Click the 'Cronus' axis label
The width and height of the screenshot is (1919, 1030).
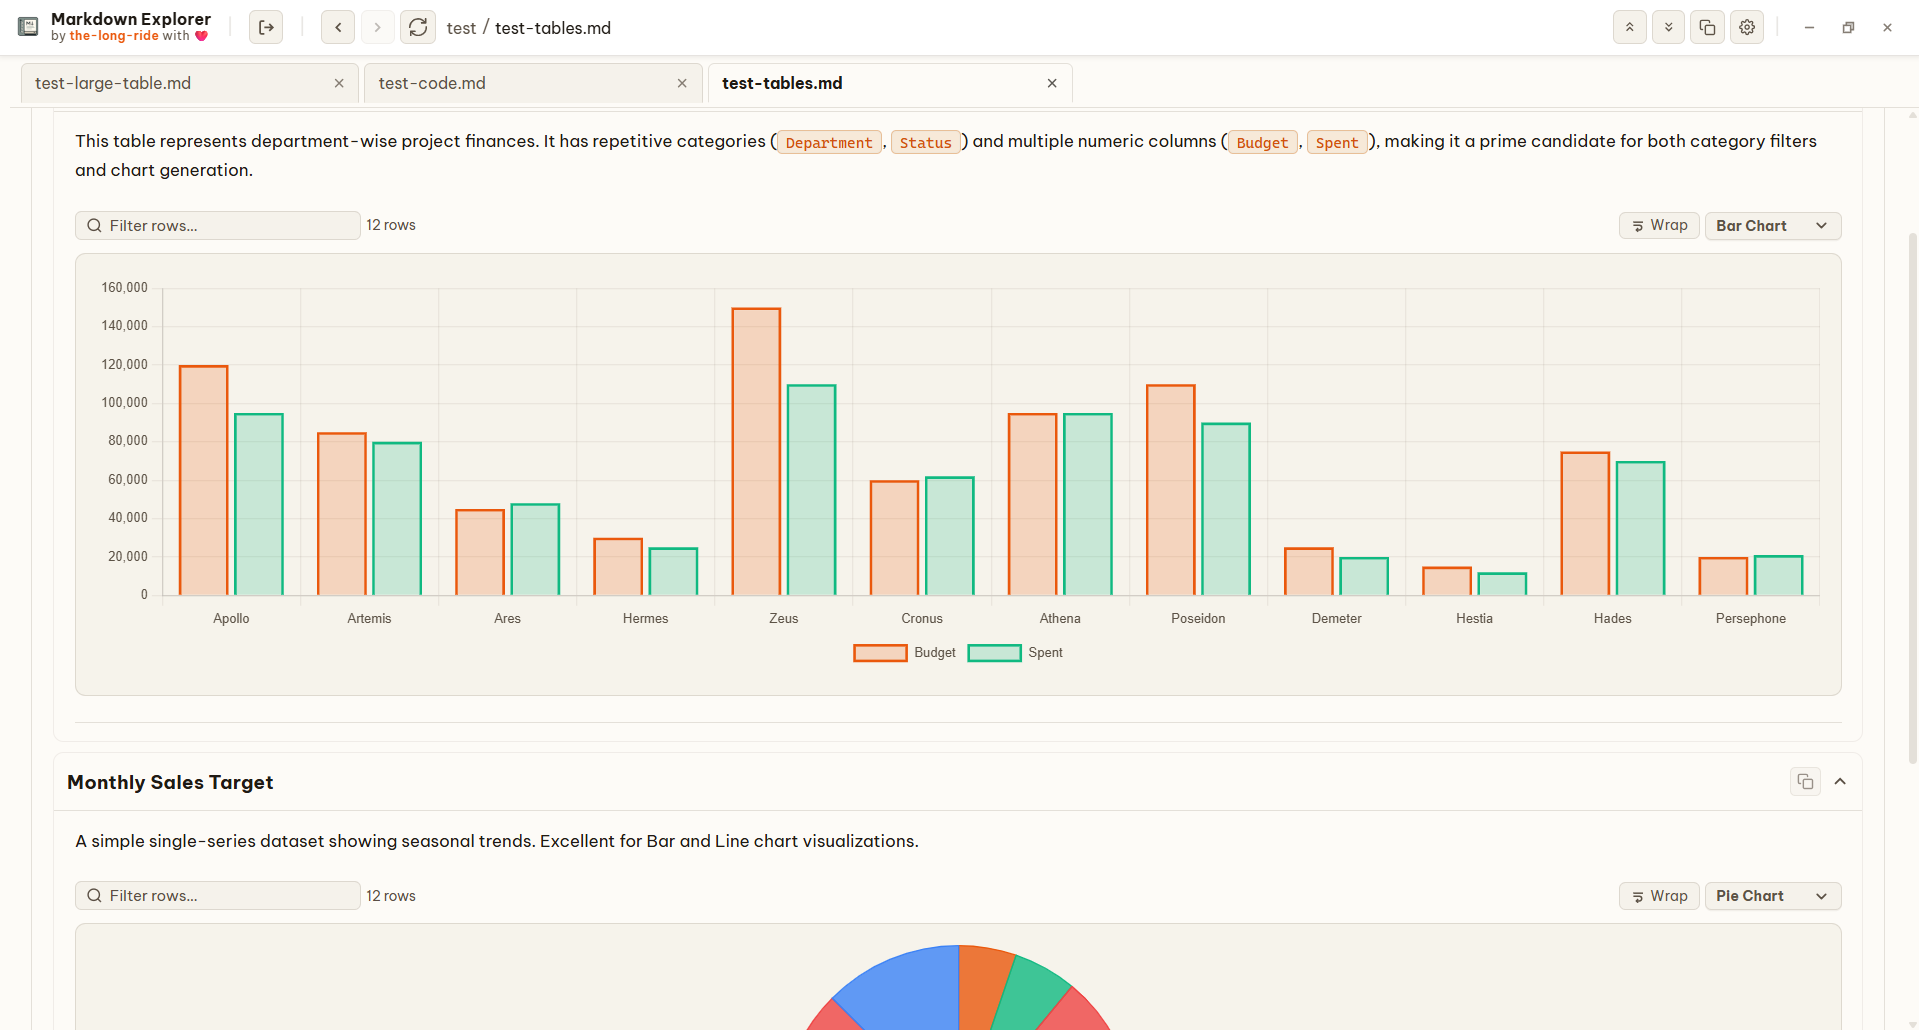click(x=922, y=618)
